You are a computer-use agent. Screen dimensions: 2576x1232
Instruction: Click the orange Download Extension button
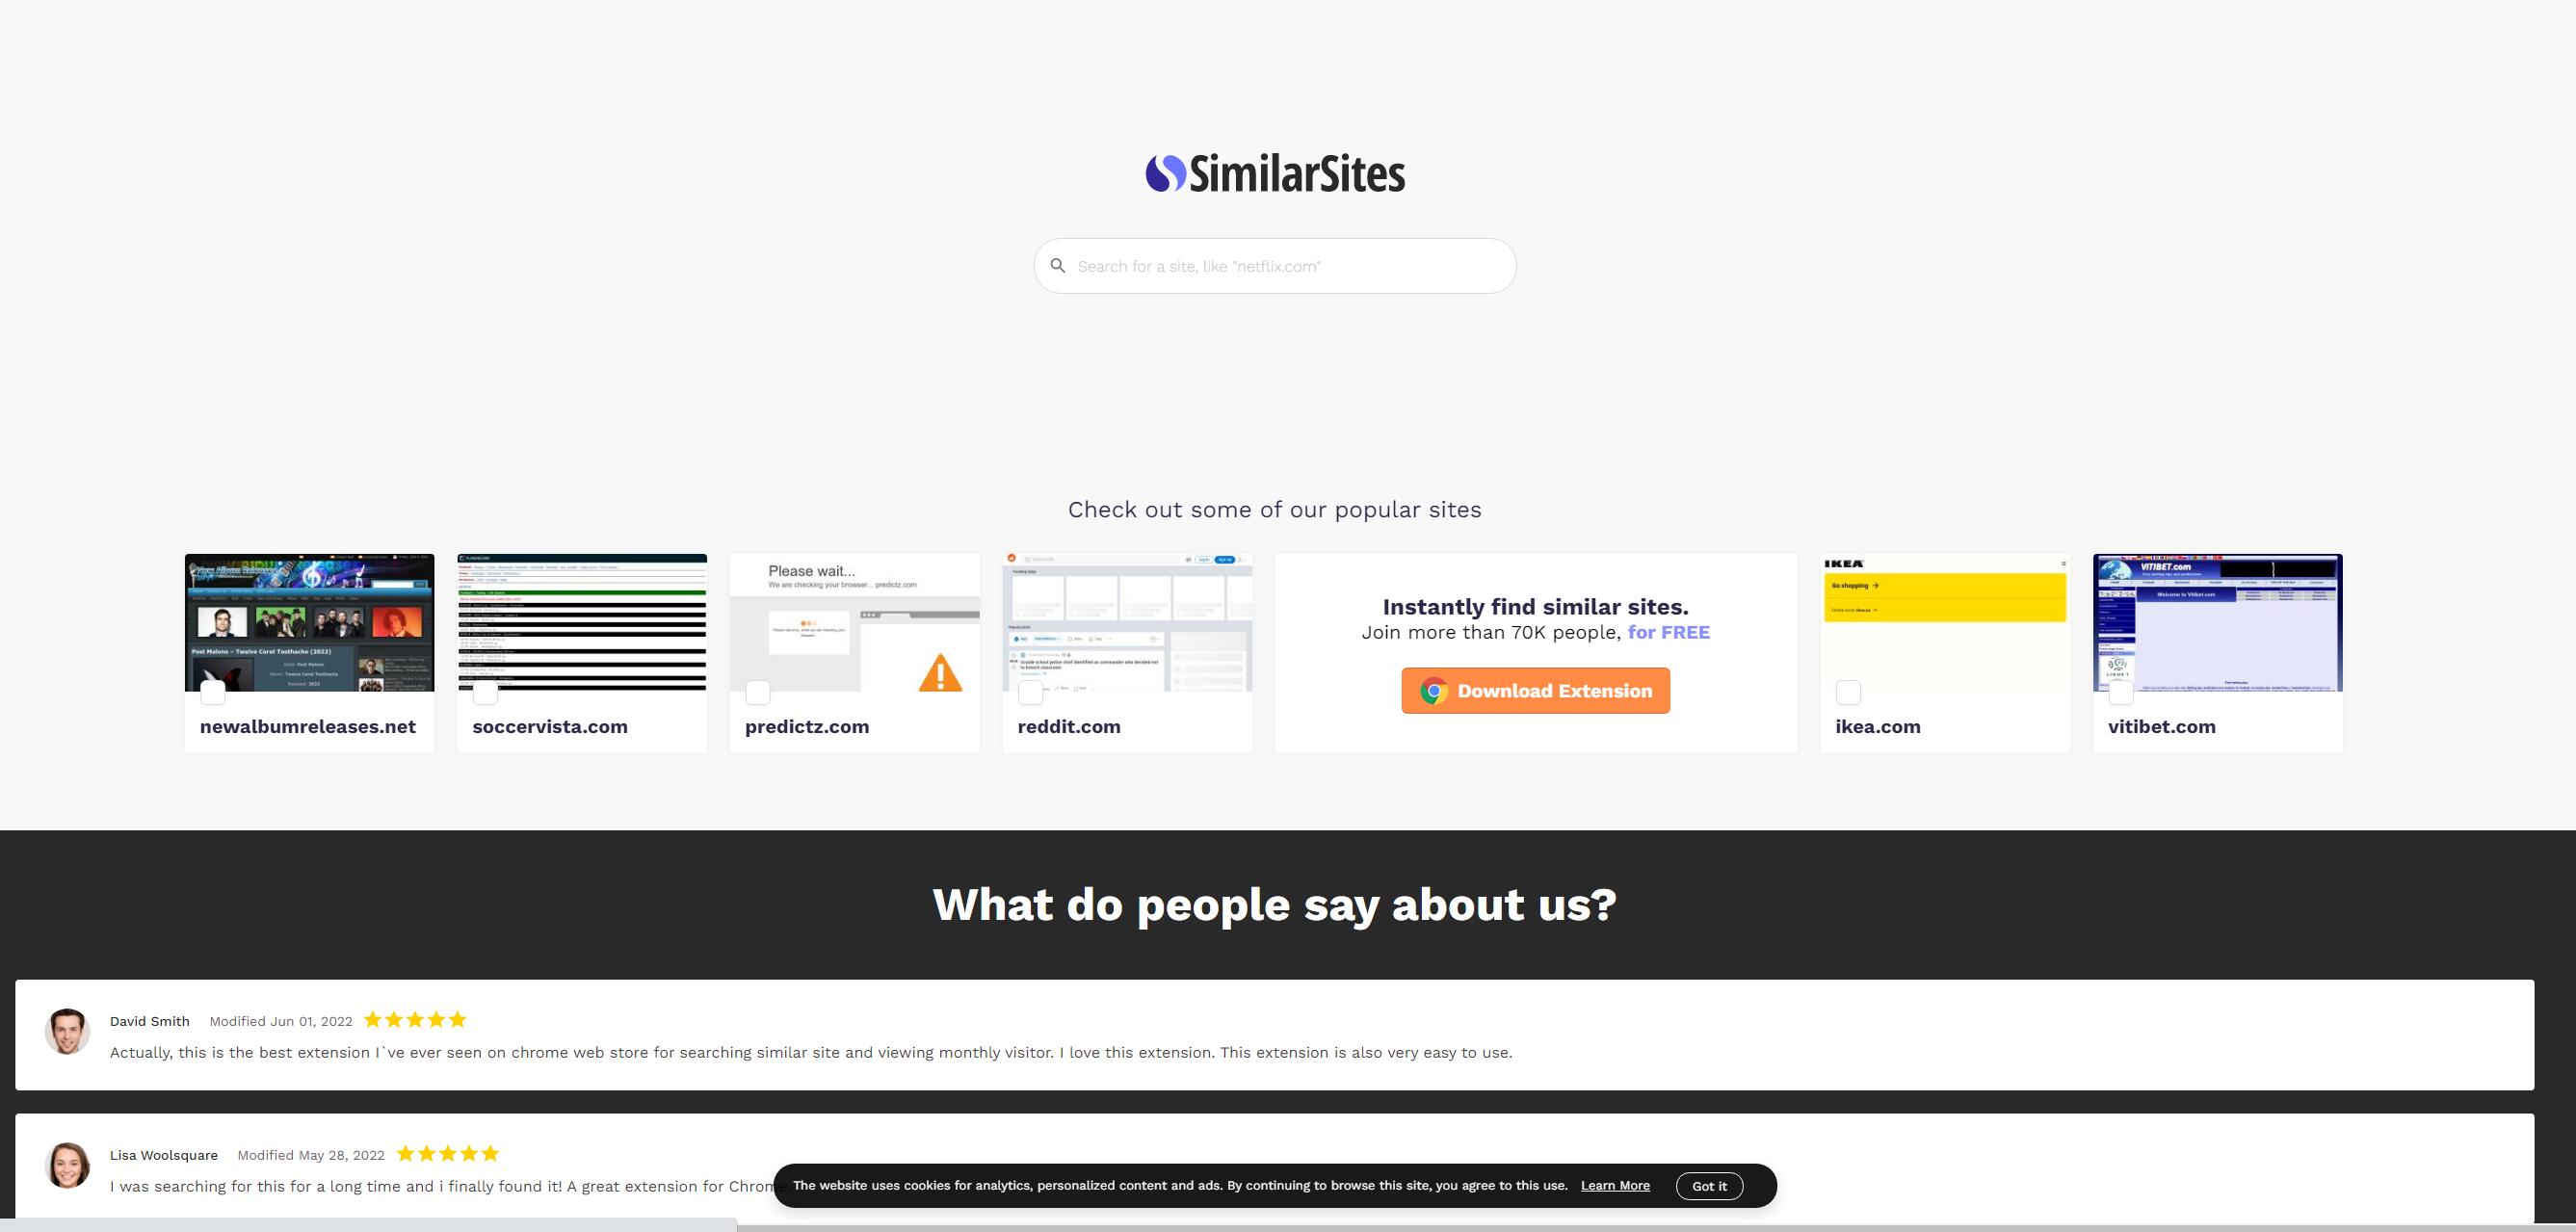(1537, 690)
